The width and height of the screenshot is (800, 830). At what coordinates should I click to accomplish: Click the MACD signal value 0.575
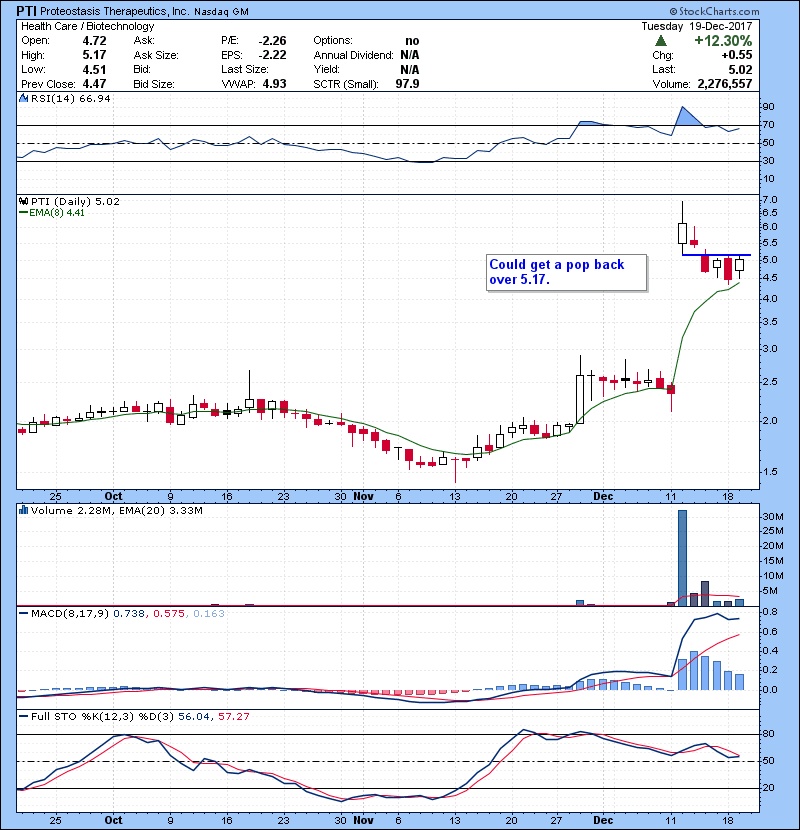tap(169, 614)
